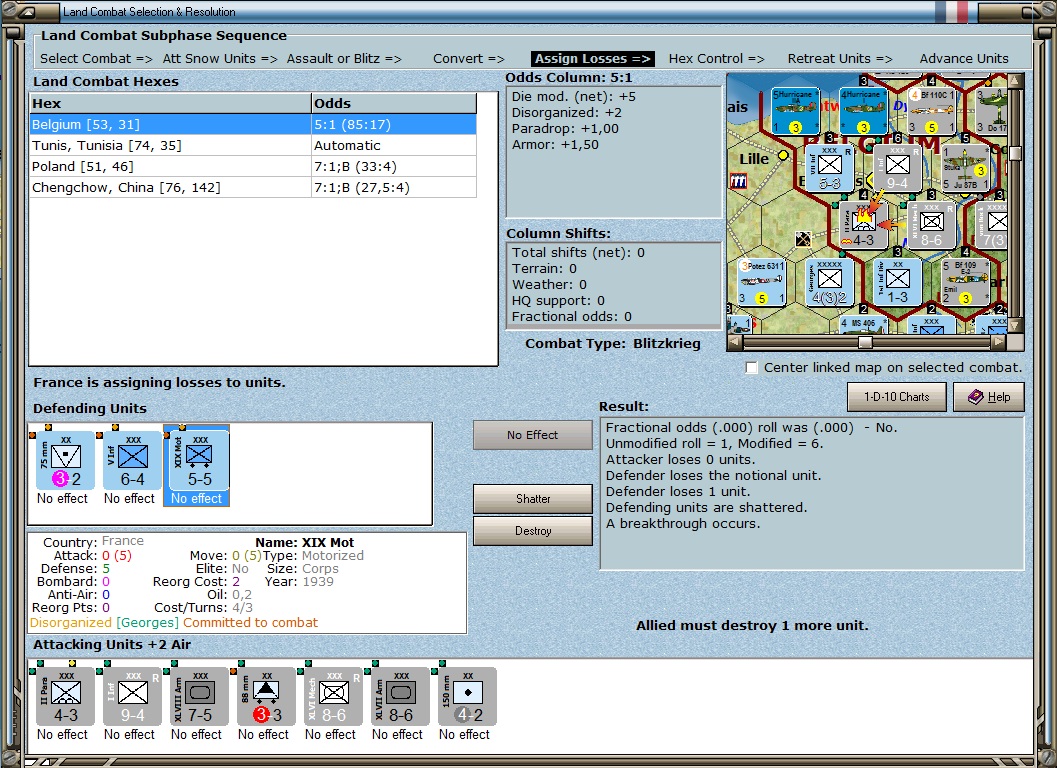Image resolution: width=1057 pixels, height=768 pixels.
Task: Click the Convert subphase step
Action: point(469,59)
